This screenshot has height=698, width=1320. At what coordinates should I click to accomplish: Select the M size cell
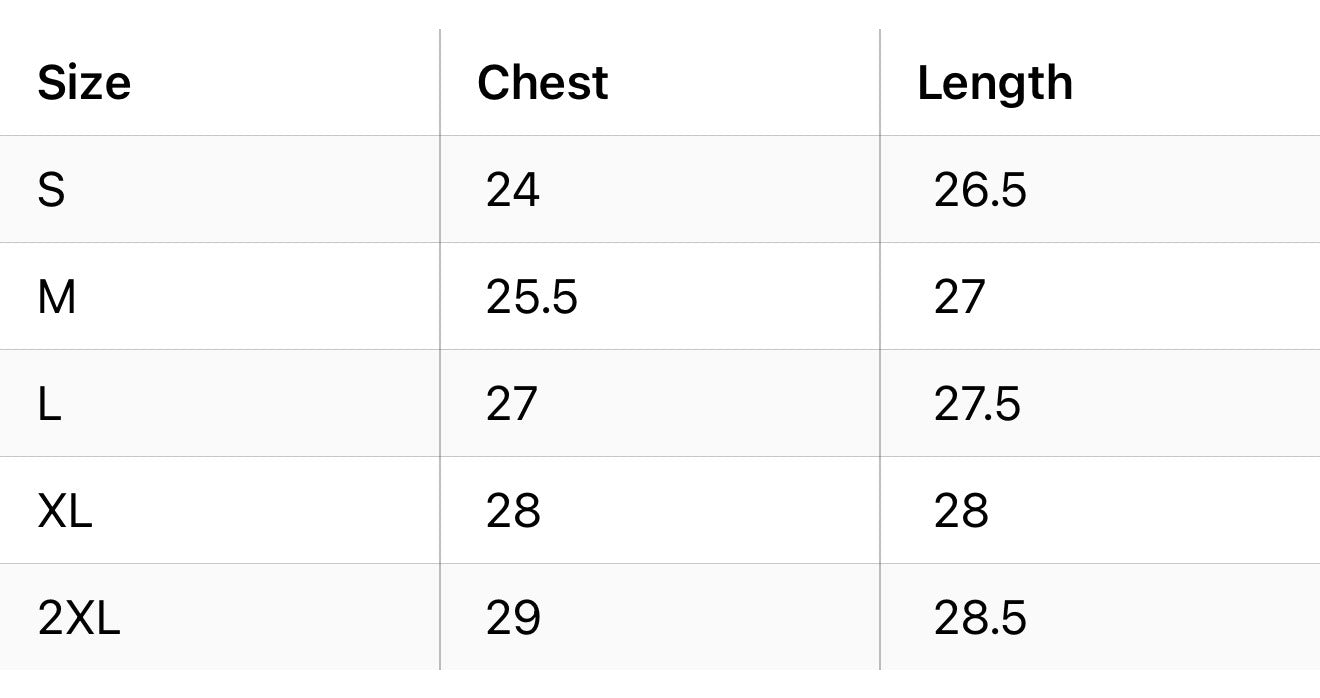[x=57, y=297]
